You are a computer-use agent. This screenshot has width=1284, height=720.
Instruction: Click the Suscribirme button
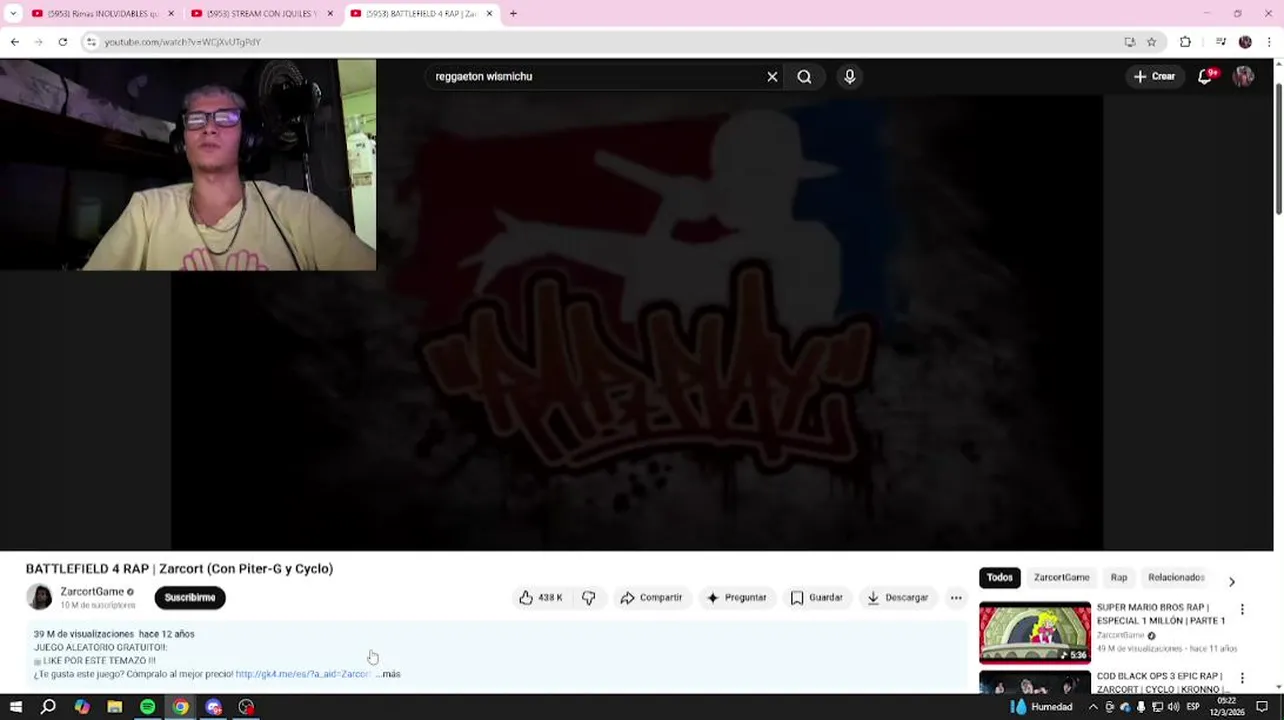[190, 598]
